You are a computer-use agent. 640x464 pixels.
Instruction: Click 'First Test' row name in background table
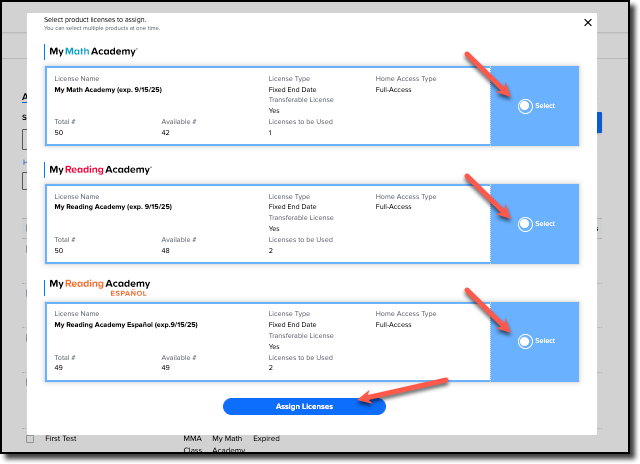[61, 439]
